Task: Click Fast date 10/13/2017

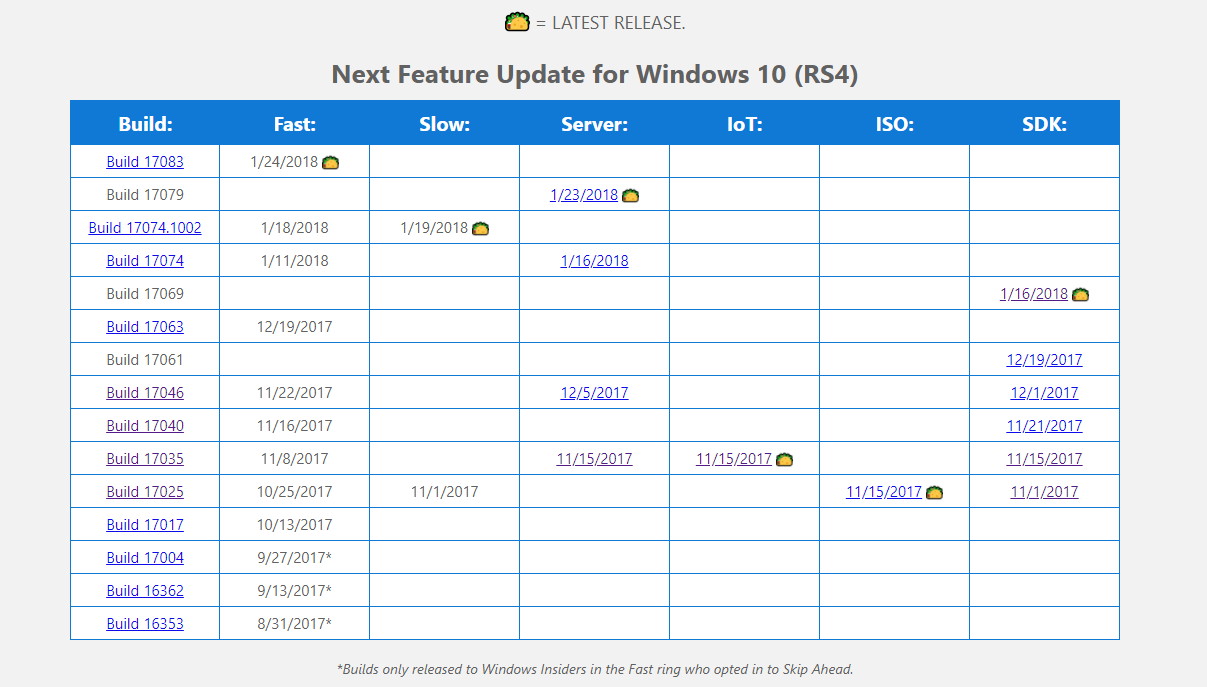Action: 295,525
